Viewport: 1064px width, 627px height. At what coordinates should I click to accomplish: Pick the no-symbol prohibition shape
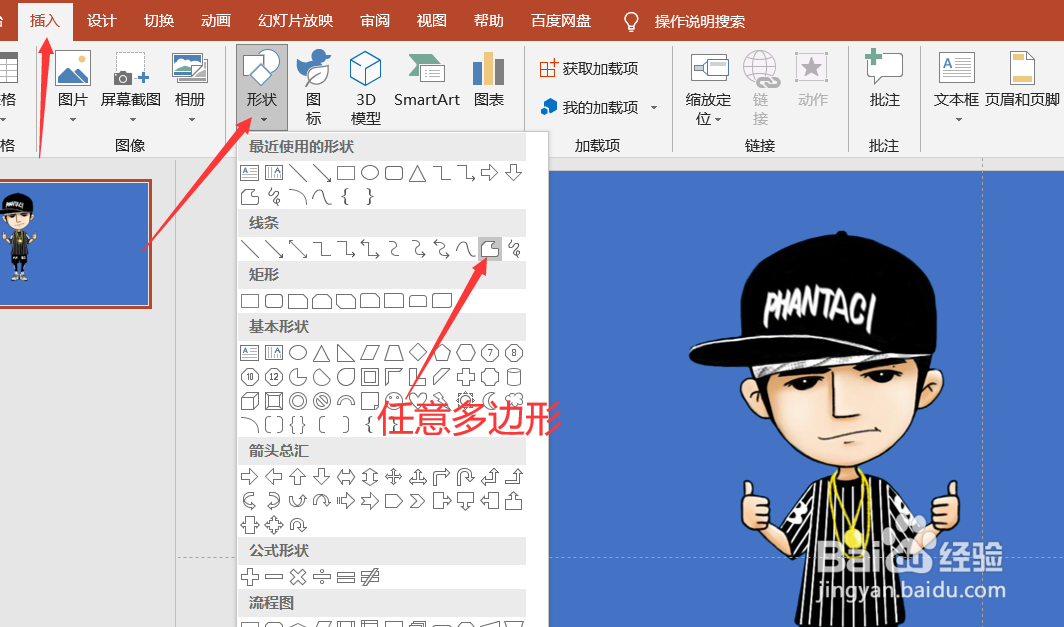(x=322, y=401)
